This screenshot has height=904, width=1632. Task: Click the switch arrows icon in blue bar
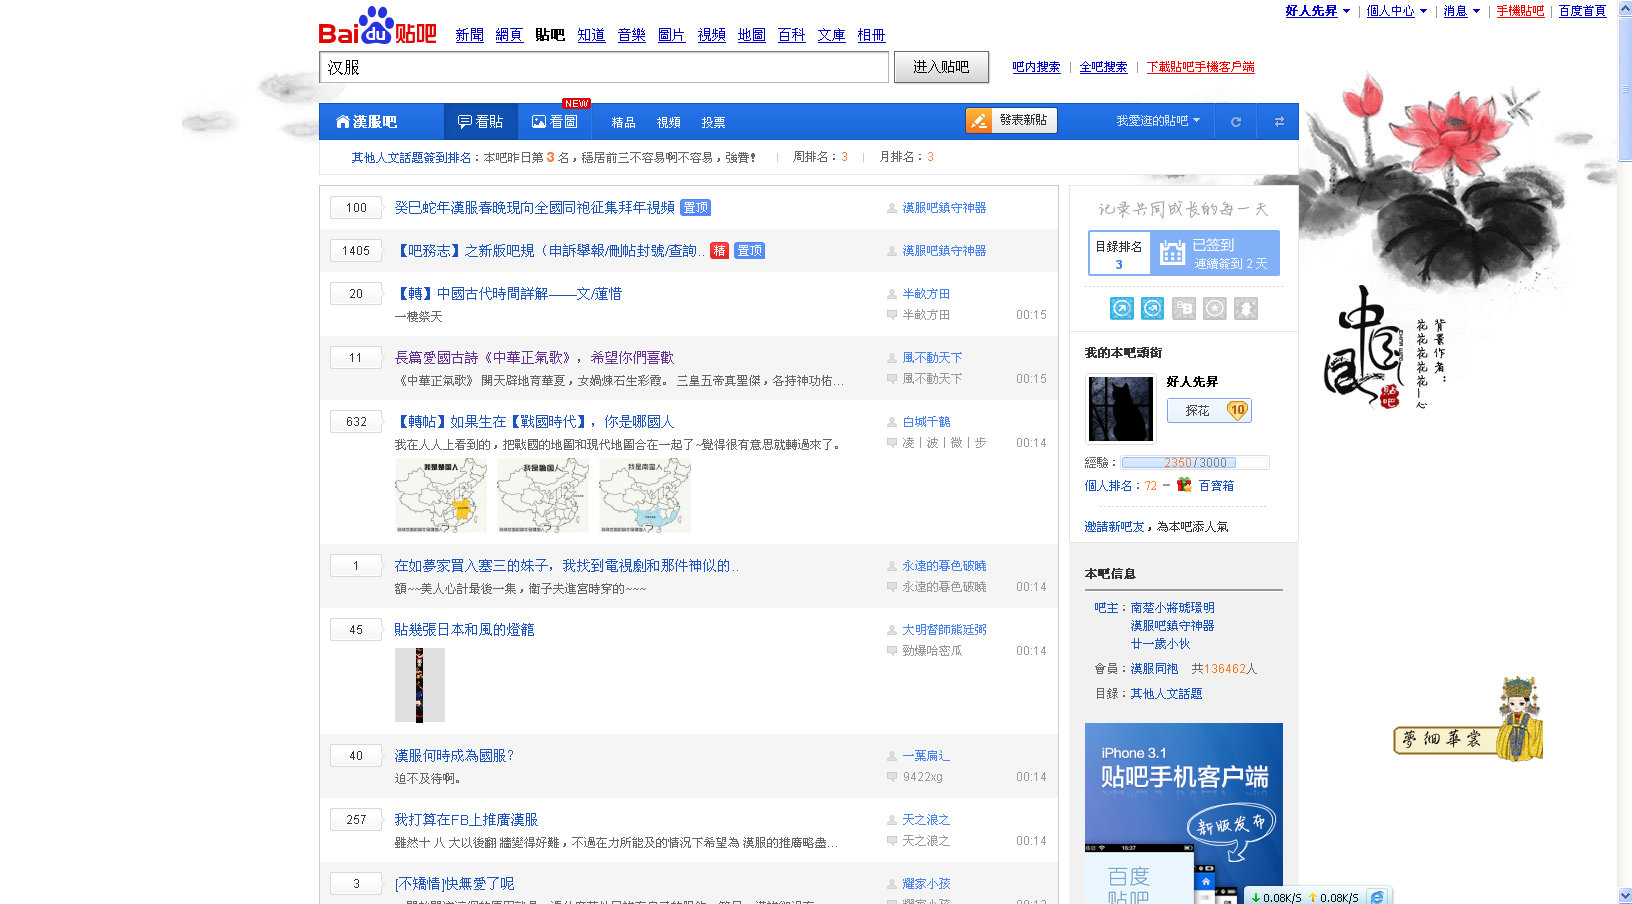pos(1279,122)
